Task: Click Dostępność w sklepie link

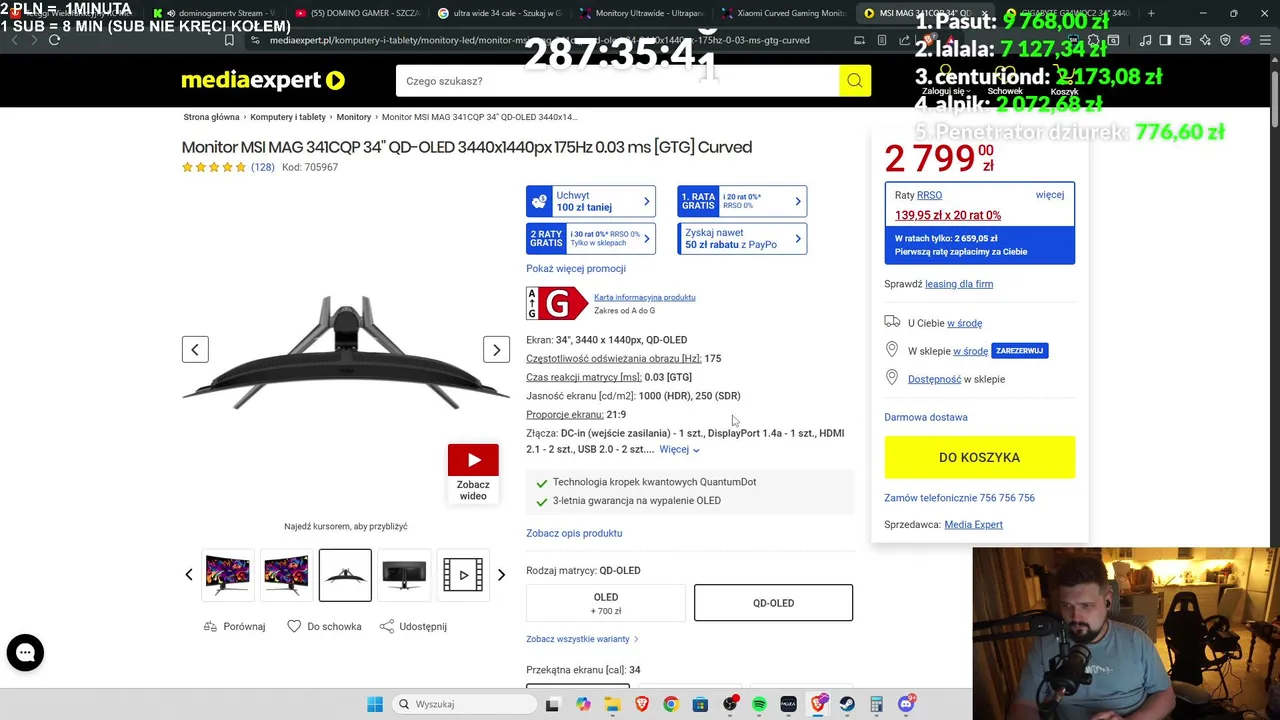Action: (934, 379)
